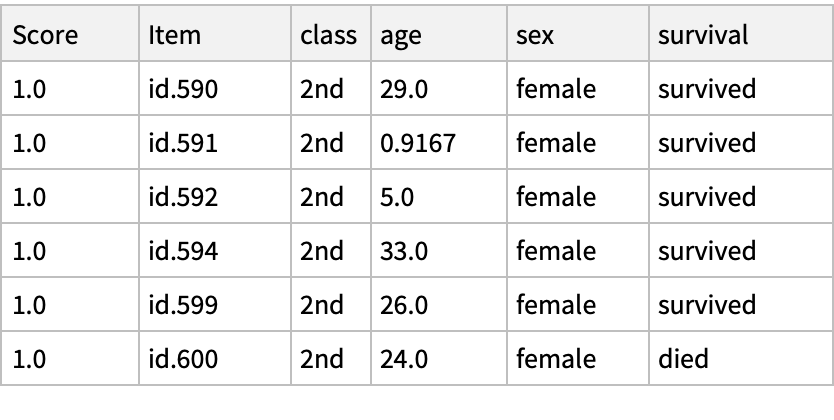Image resolution: width=834 pixels, height=420 pixels.
Task: Select the sex column header
Action: pyautogui.click(x=536, y=35)
